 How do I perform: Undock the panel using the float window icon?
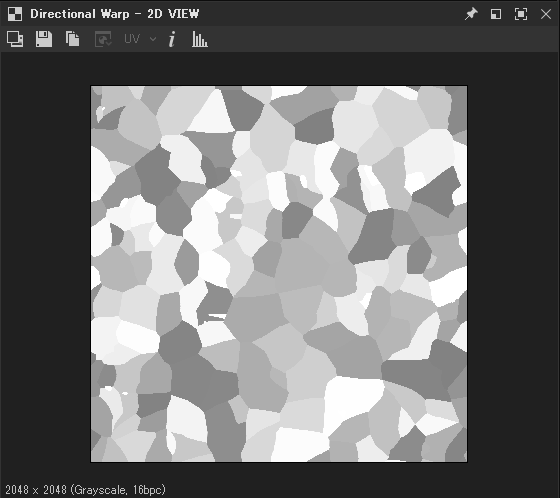pyautogui.click(x=496, y=14)
